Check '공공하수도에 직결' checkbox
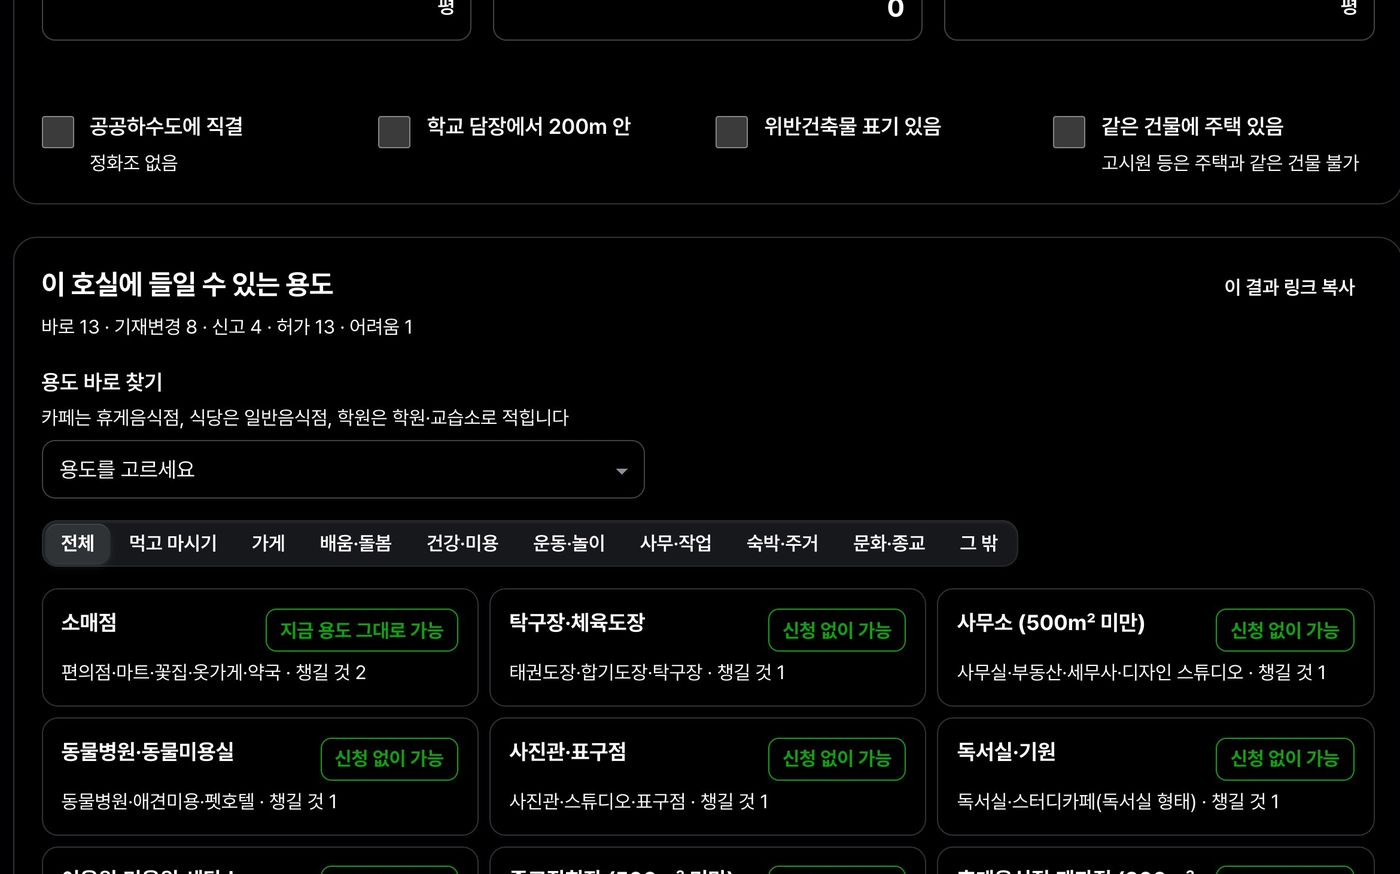Screen dimensions: 1400x874 (58, 132)
